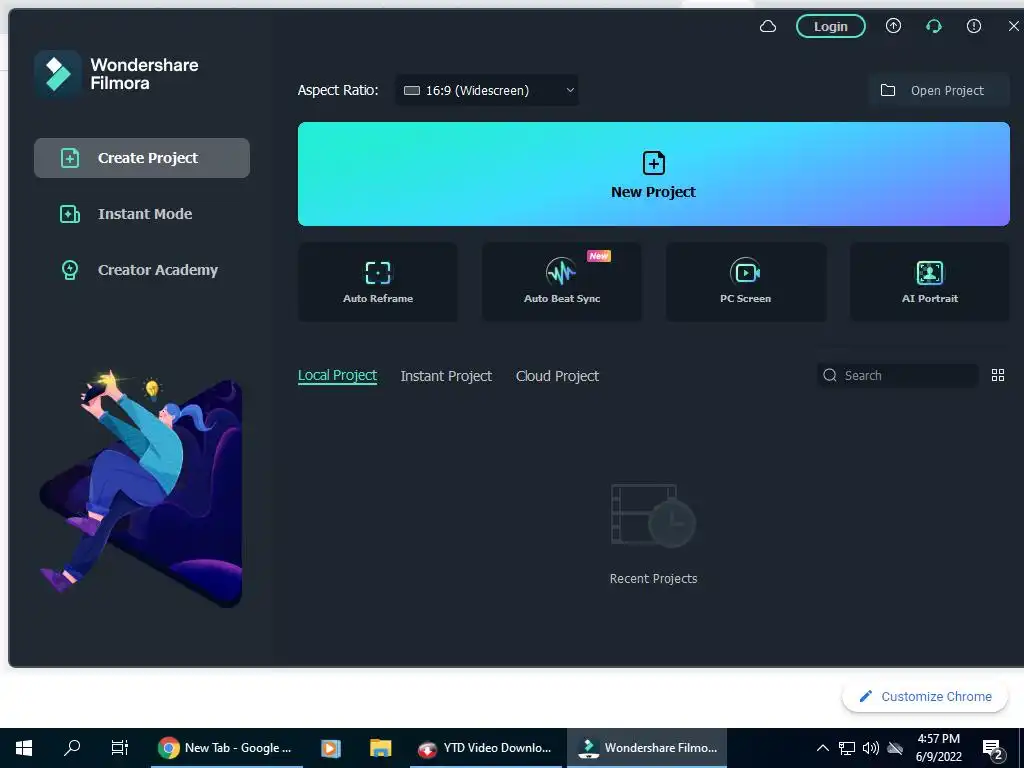The image size is (1024, 768).
Task: Open Task View on taskbar
Action: coord(120,747)
